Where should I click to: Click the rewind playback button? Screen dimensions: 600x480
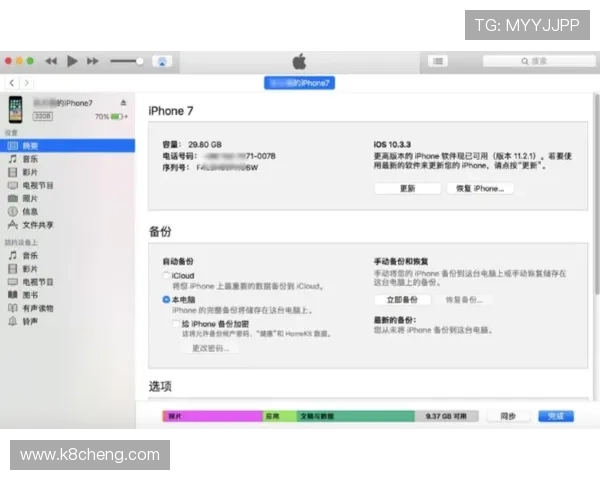pos(51,61)
